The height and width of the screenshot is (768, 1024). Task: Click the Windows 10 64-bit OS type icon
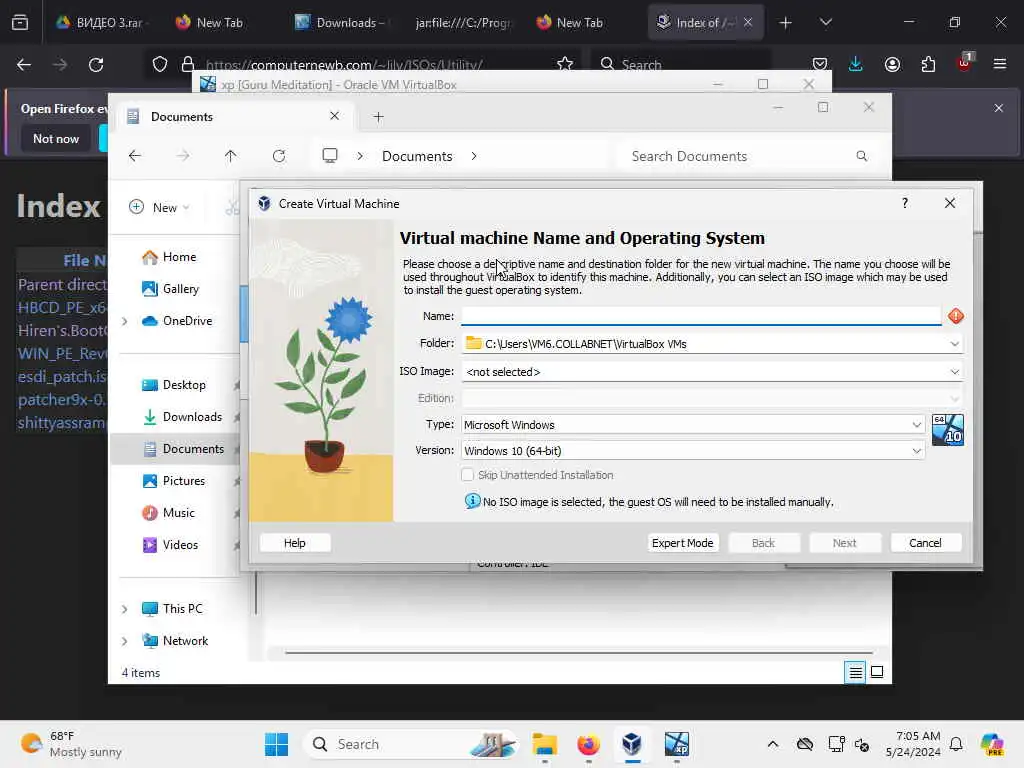(x=948, y=430)
